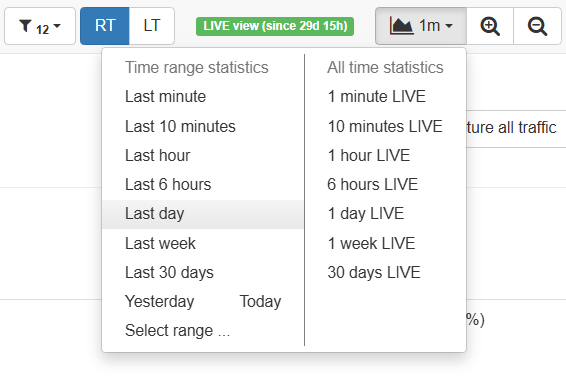This screenshot has height=377, width=566.
Task: Select the Last day option
Action: click(x=203, y=214)
